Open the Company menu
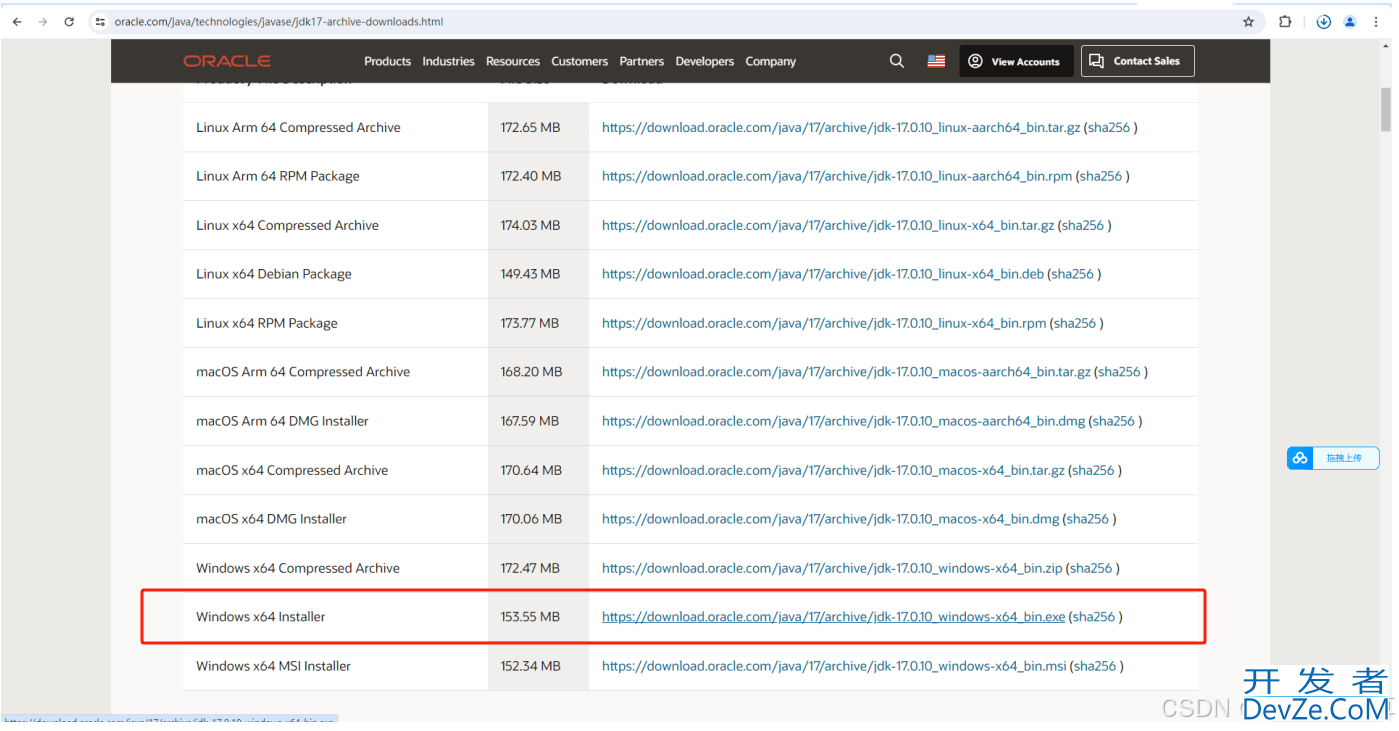 770,61
